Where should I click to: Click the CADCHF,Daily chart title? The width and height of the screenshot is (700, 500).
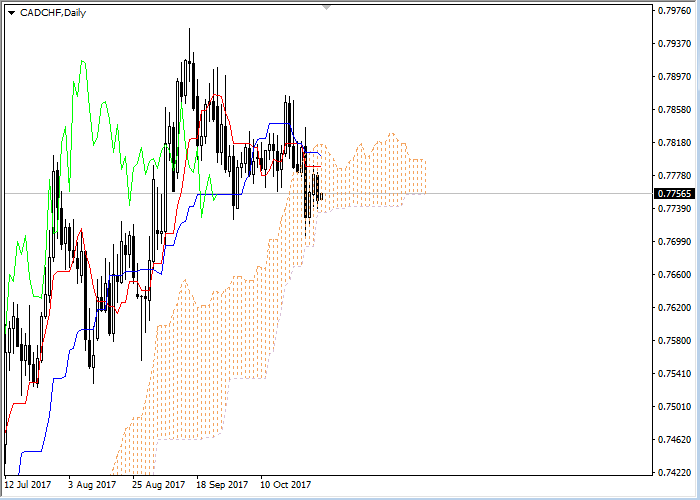tap(53, 13)
